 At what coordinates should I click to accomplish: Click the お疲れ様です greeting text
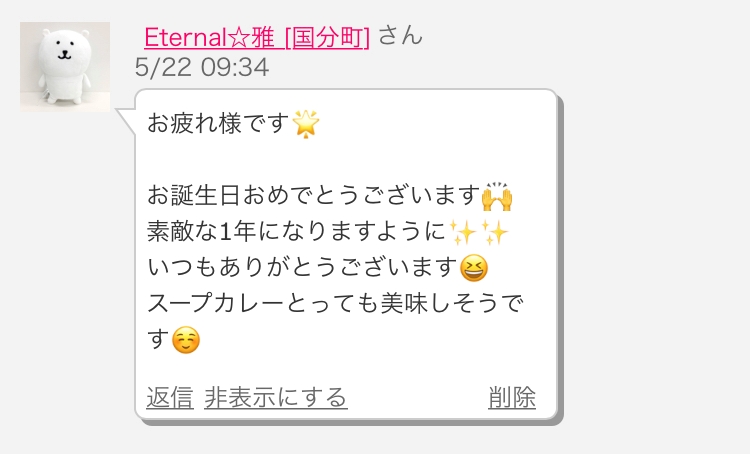[218, 123]
